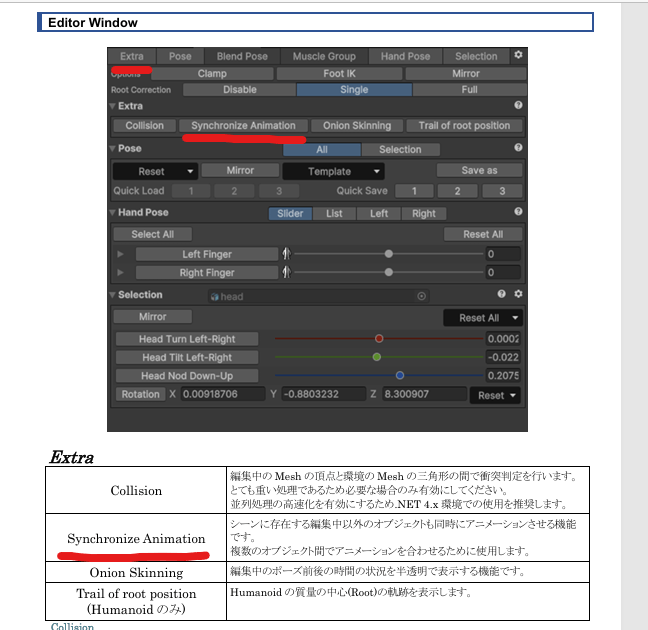Toggle Synchronize Animation button
648x630 pixels.
click(x=243, y=126)
